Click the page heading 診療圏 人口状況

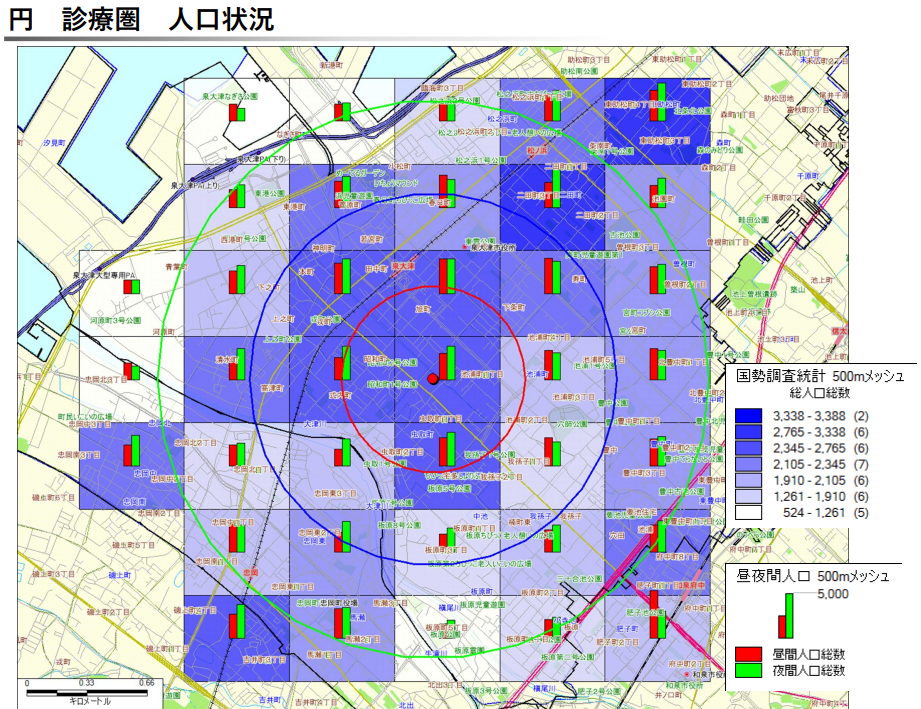140,18
